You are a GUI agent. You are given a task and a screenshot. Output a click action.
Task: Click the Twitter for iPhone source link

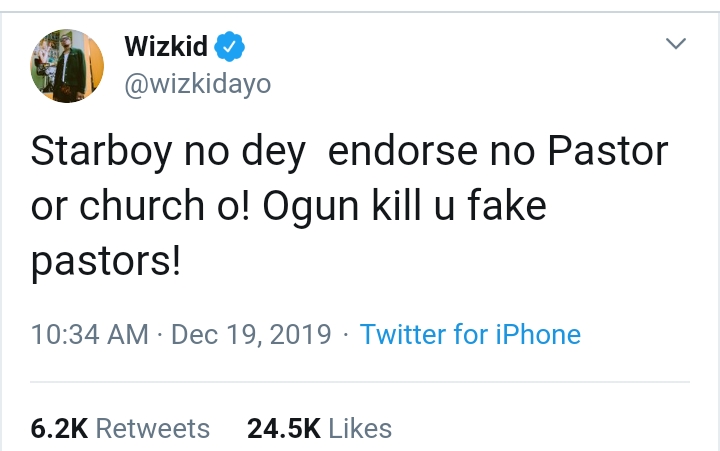[x=470, y=334]
